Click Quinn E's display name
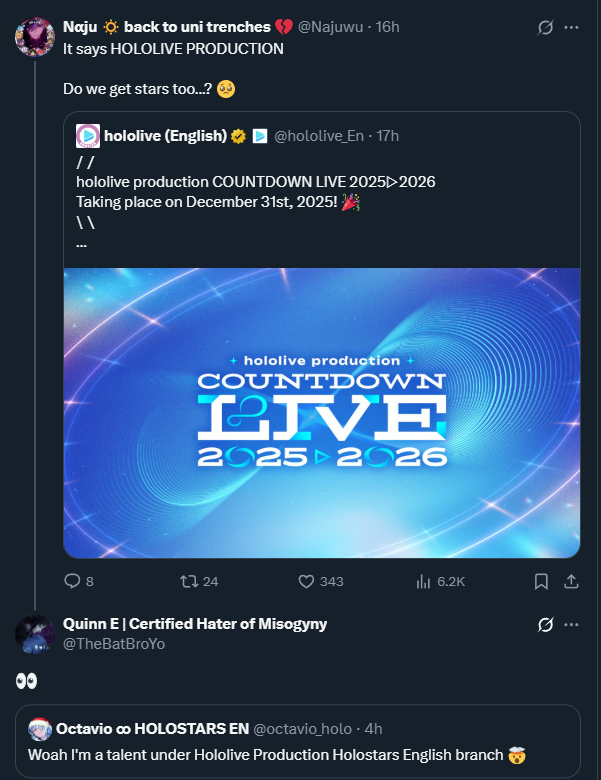 194,624
